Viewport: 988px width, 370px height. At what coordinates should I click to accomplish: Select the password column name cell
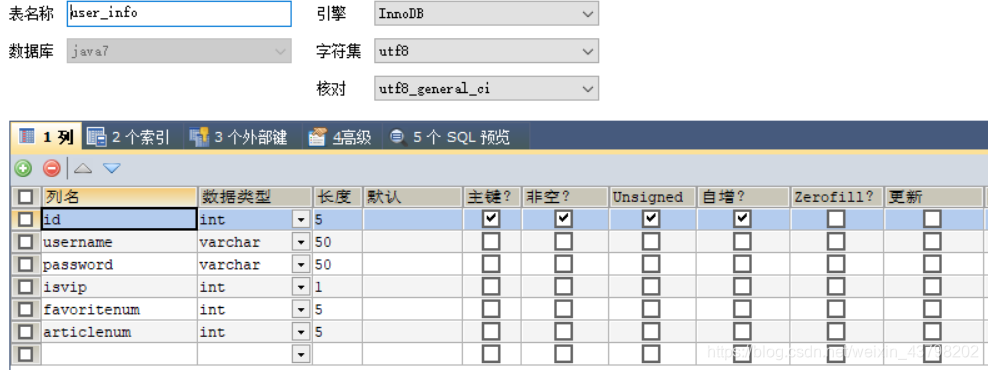119,265
